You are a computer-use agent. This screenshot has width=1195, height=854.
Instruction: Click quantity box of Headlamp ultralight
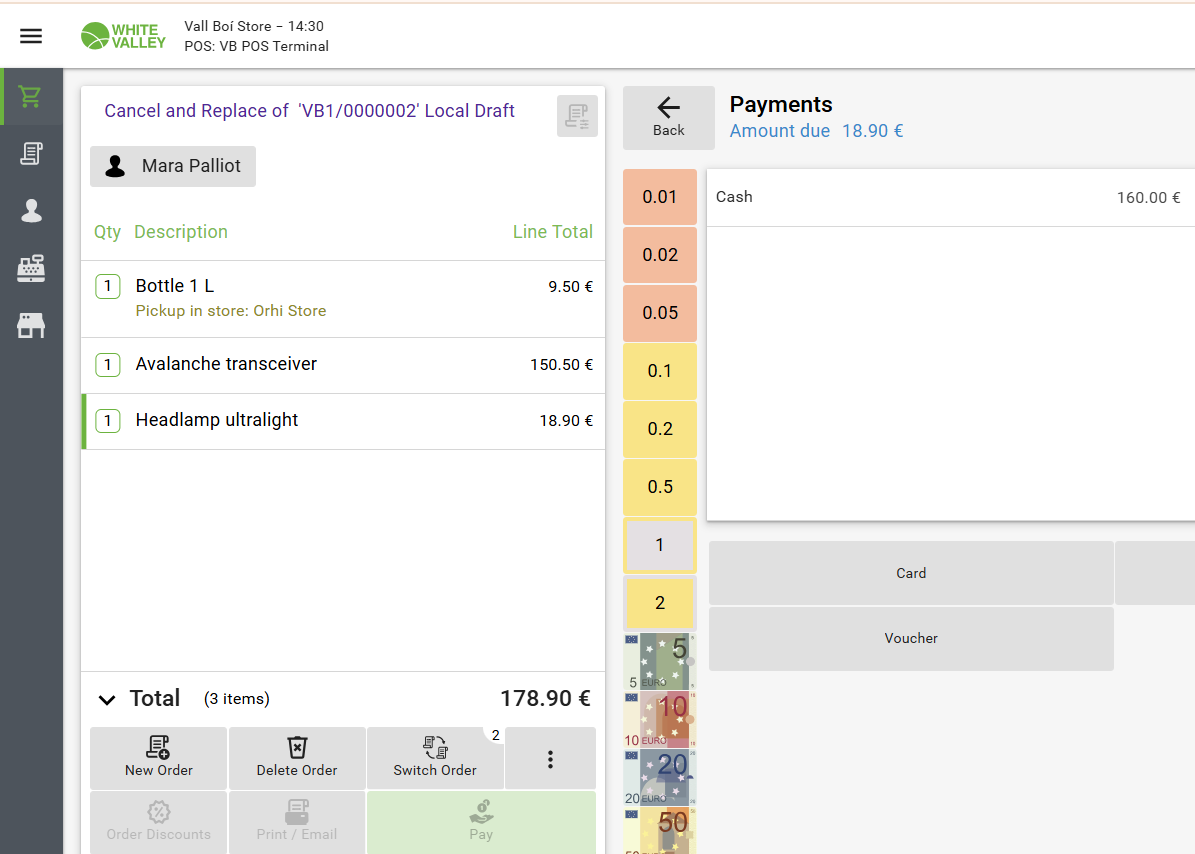click(107, 421)
